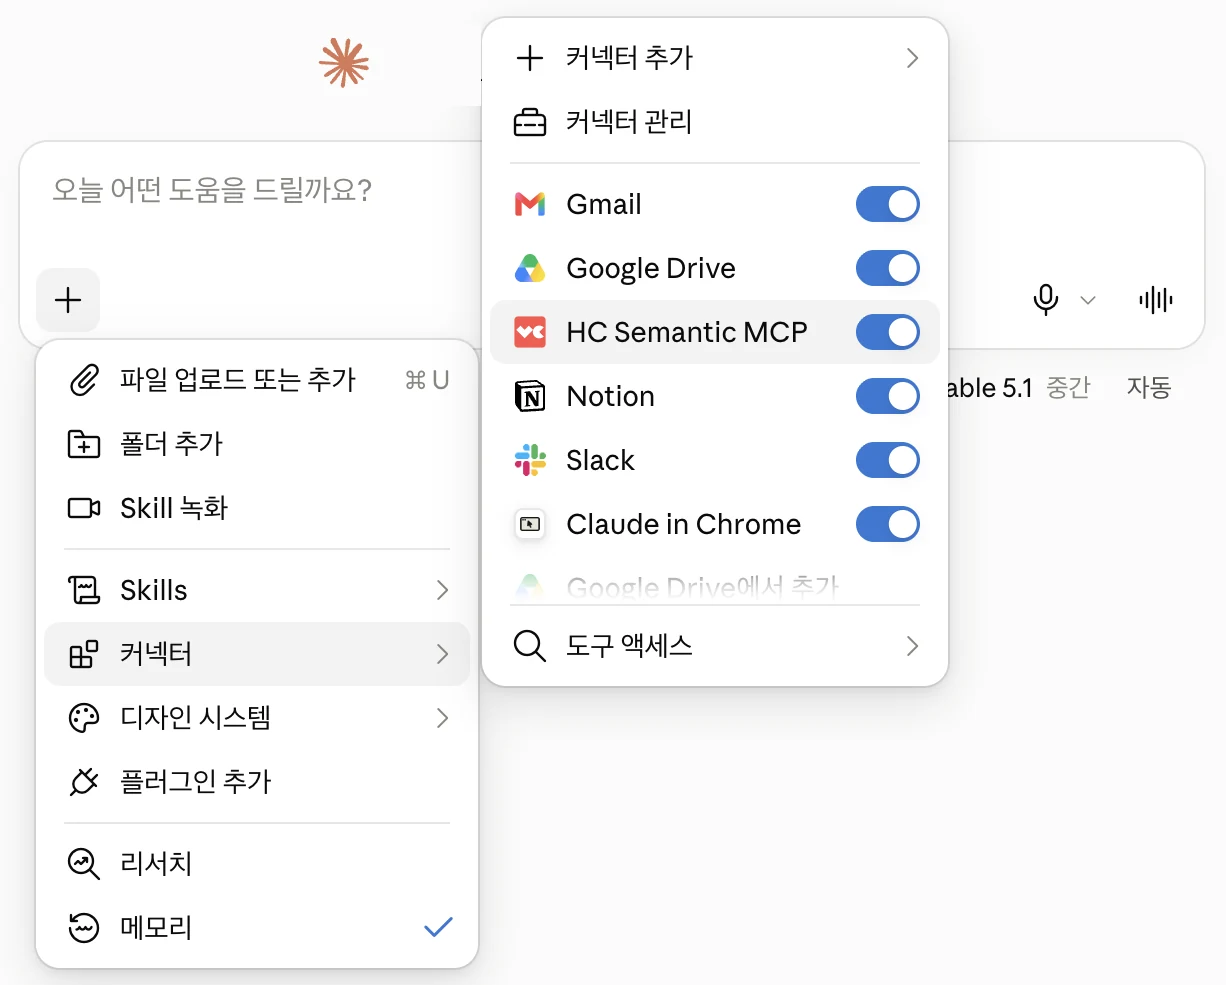
Task: Expand the 도구 액세스 submenu chevron
Action: coord(912,646)
